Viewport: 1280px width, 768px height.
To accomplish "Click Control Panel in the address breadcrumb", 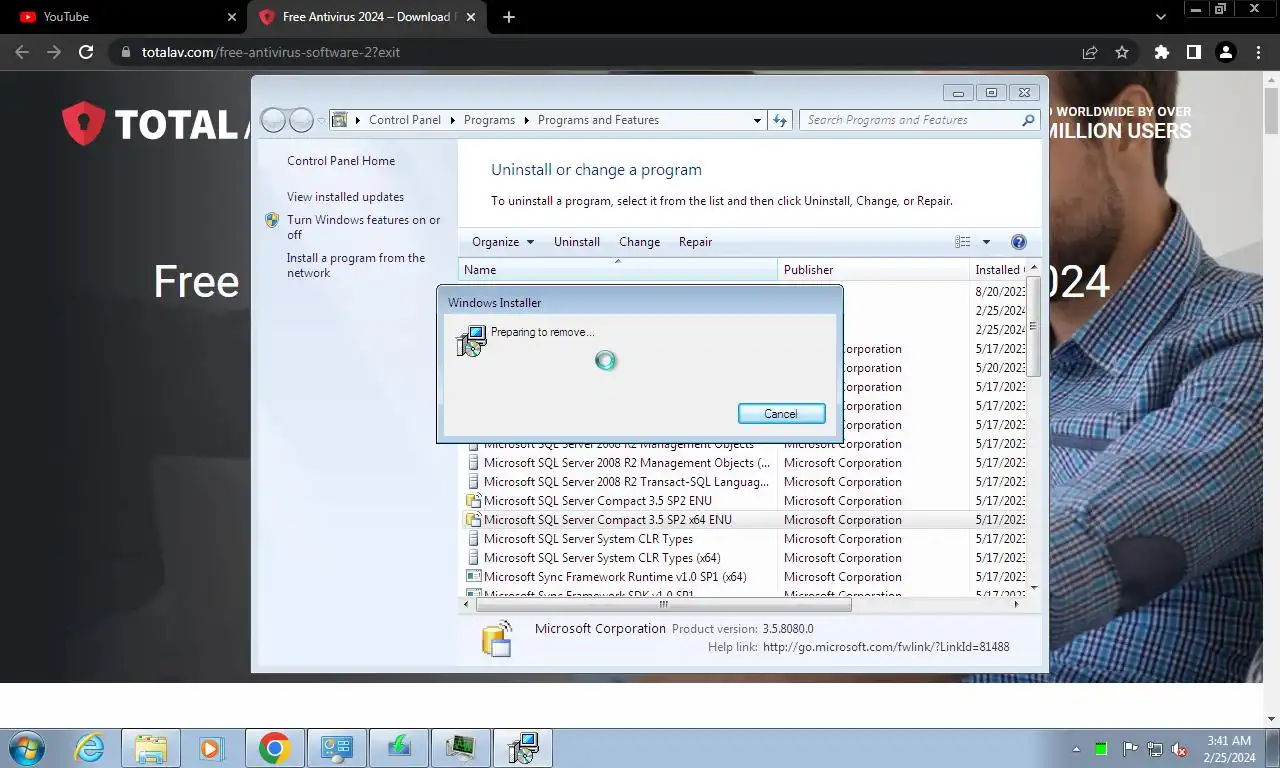I will tap(404, 120).
